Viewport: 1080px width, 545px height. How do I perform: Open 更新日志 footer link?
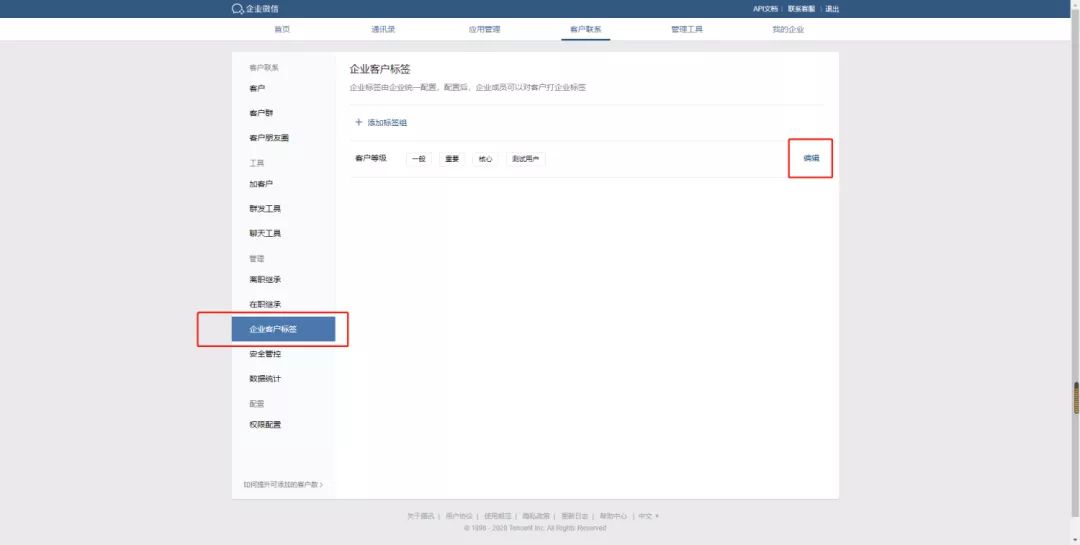coord(575,516)
